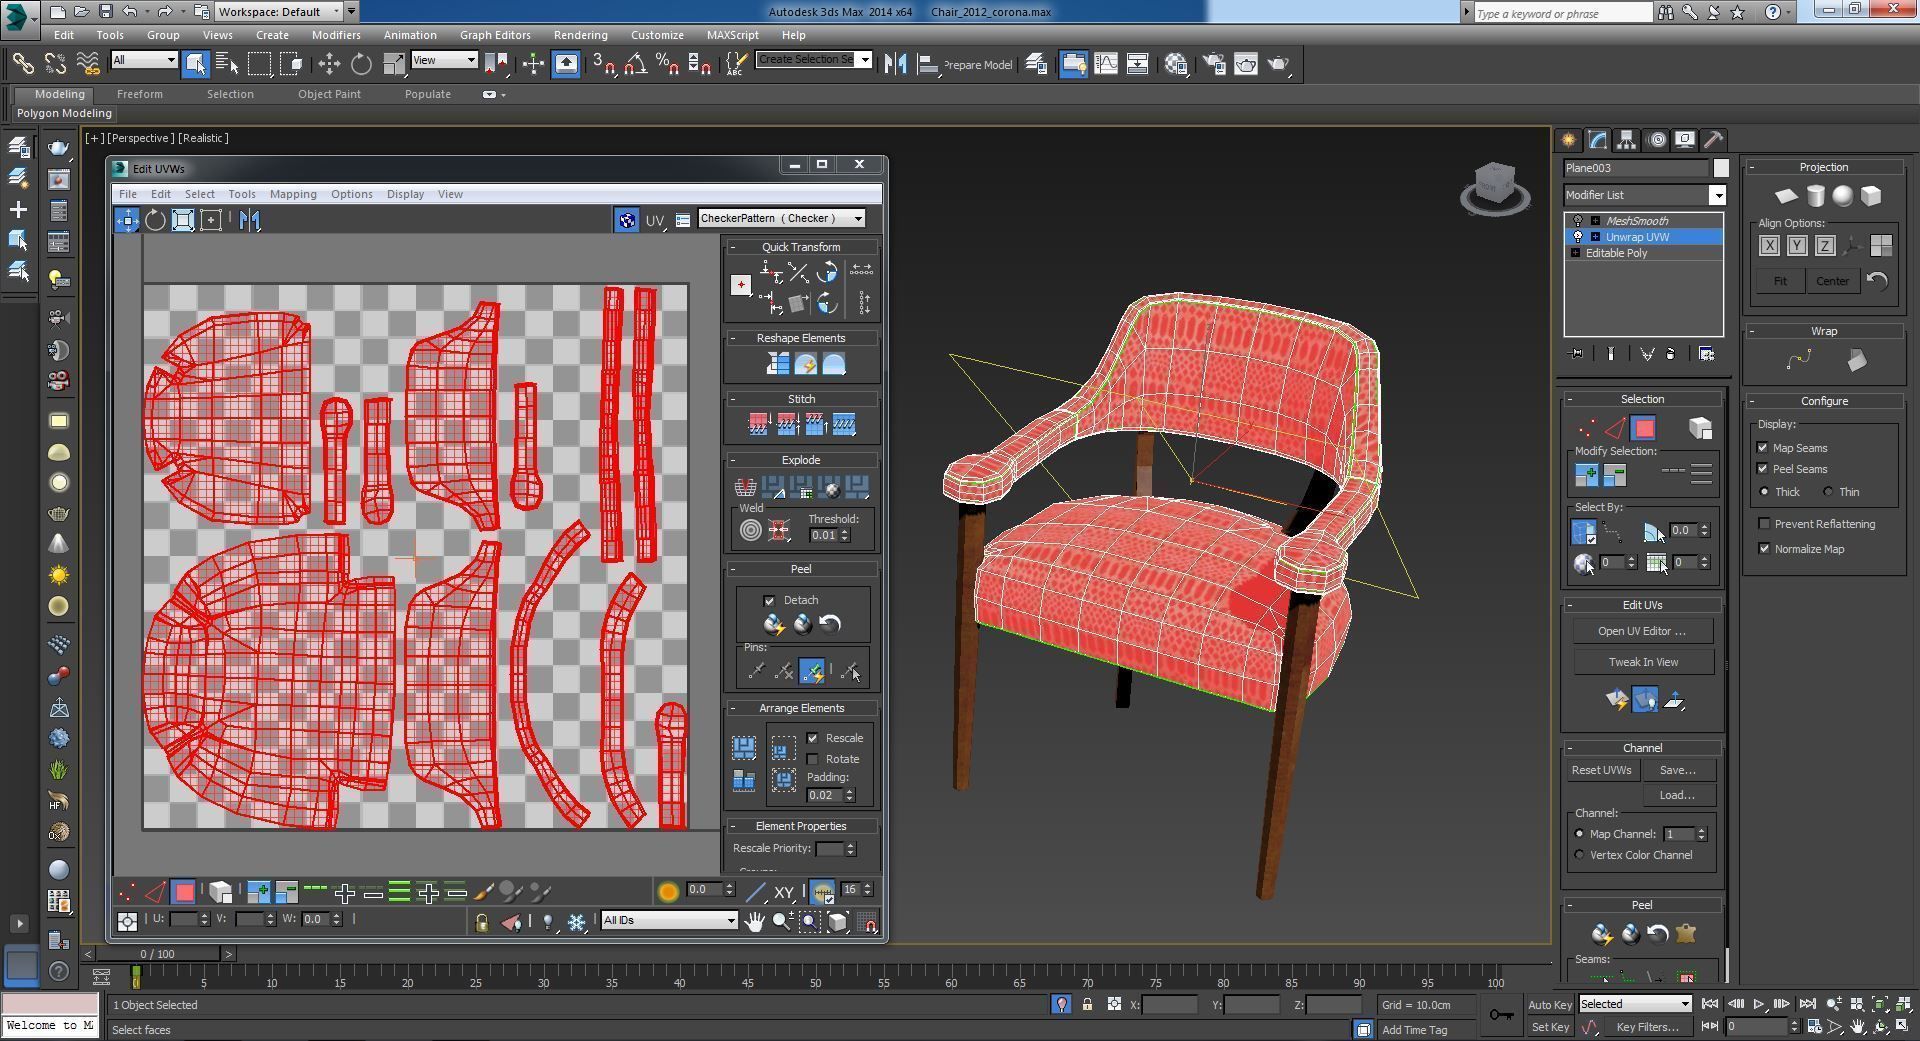Click Cylindrical Map projection icon

click(x=1815, y=196)
